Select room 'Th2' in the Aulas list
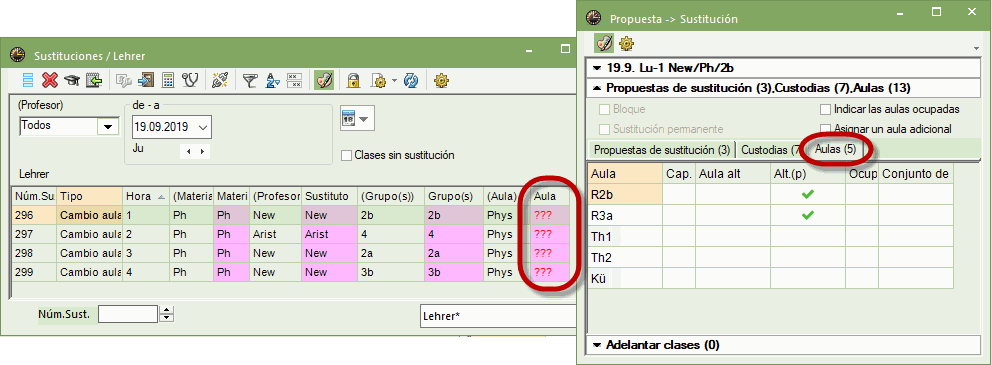The height and width of the screenshot is (365, 992). point(625,257)
